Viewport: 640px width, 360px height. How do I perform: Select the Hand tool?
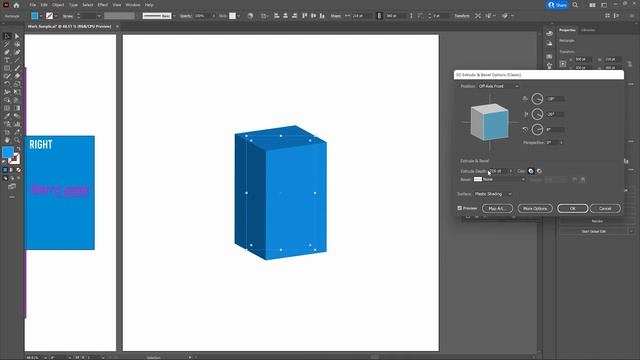click(x=7, y=140)
